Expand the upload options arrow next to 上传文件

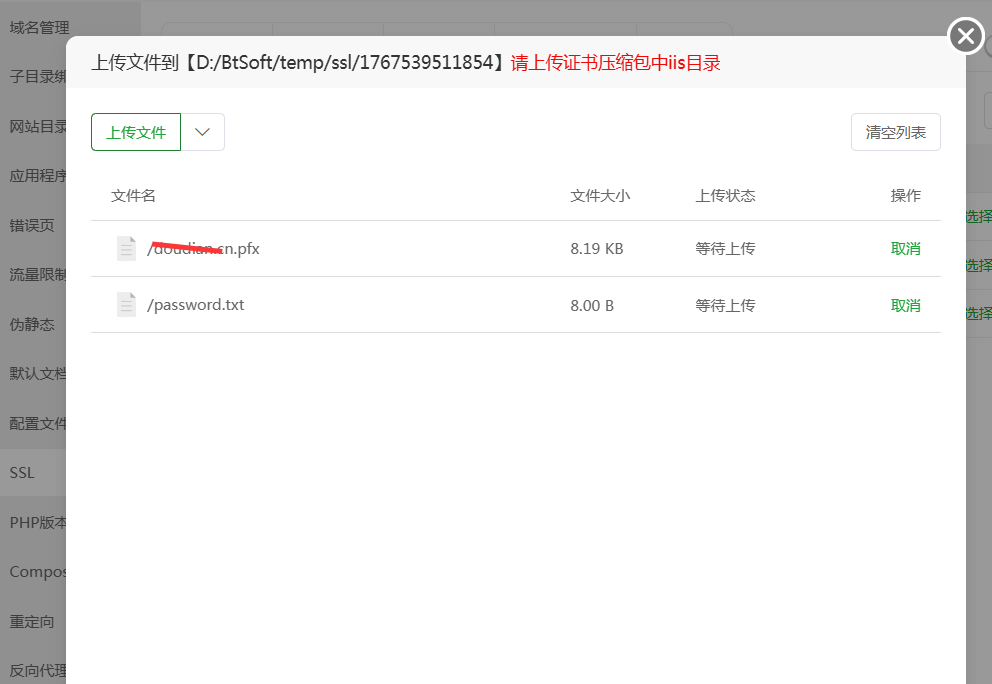pyautogui.click(x=203, y=131)
